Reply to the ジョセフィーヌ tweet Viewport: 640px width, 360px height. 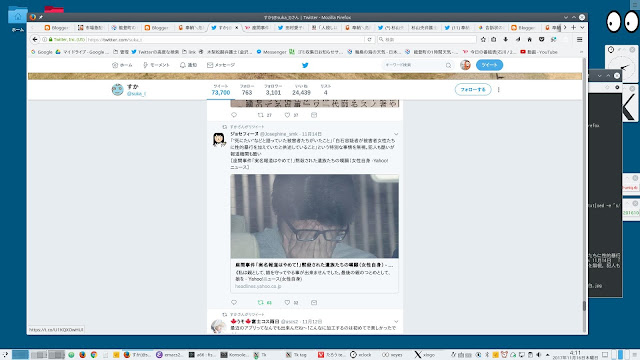coord(234,302)
